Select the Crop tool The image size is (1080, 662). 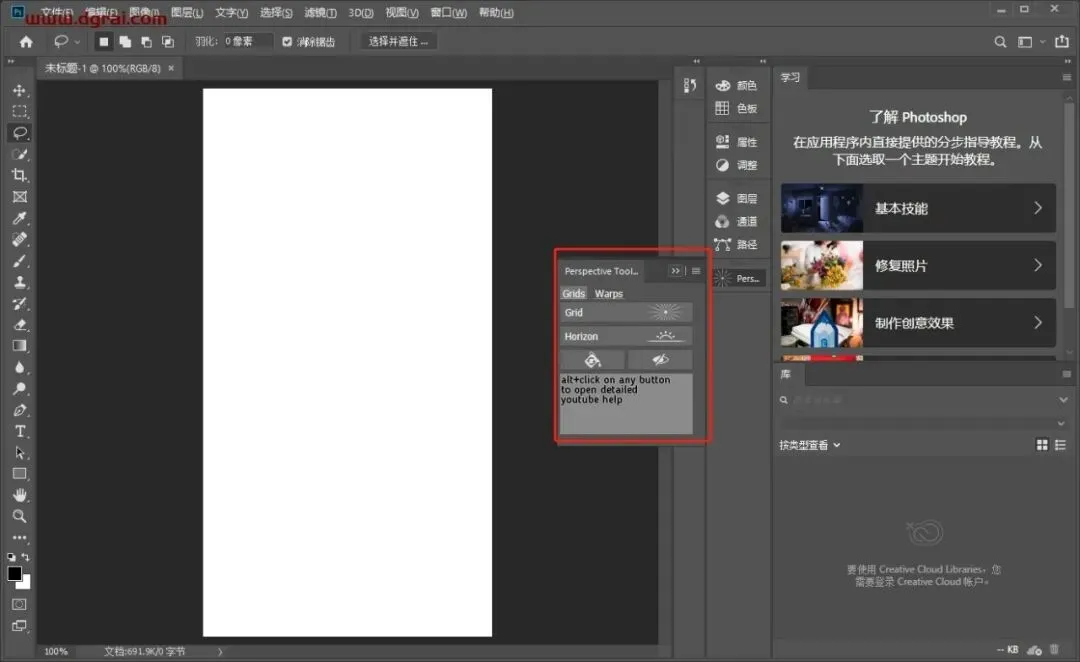(x=19, y=176)
